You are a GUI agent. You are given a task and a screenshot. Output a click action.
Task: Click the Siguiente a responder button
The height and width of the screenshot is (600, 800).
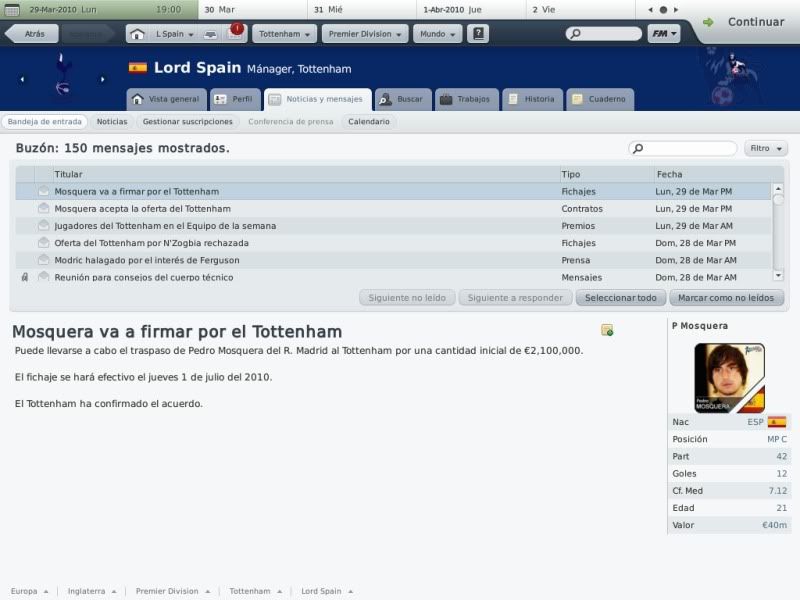(x=515, y=298)
